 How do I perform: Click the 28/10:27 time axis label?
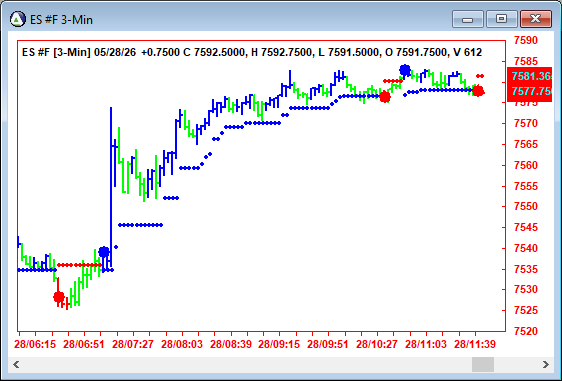[x=377, y=344]
